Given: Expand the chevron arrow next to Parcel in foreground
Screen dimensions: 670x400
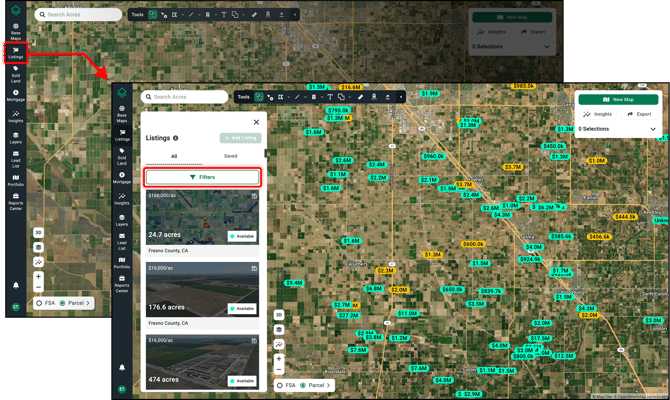Looking at the screenshot, I should pyautogui.click(x=329, y=384).
